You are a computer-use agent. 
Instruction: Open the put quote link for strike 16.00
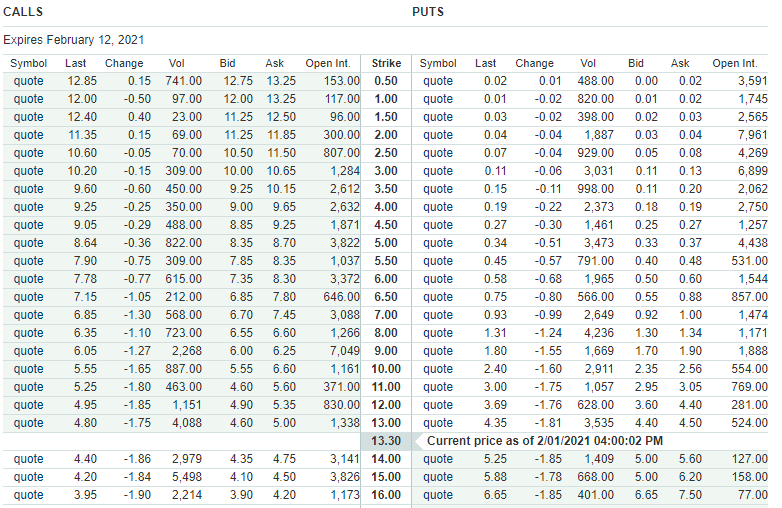[x=438, y=495]
